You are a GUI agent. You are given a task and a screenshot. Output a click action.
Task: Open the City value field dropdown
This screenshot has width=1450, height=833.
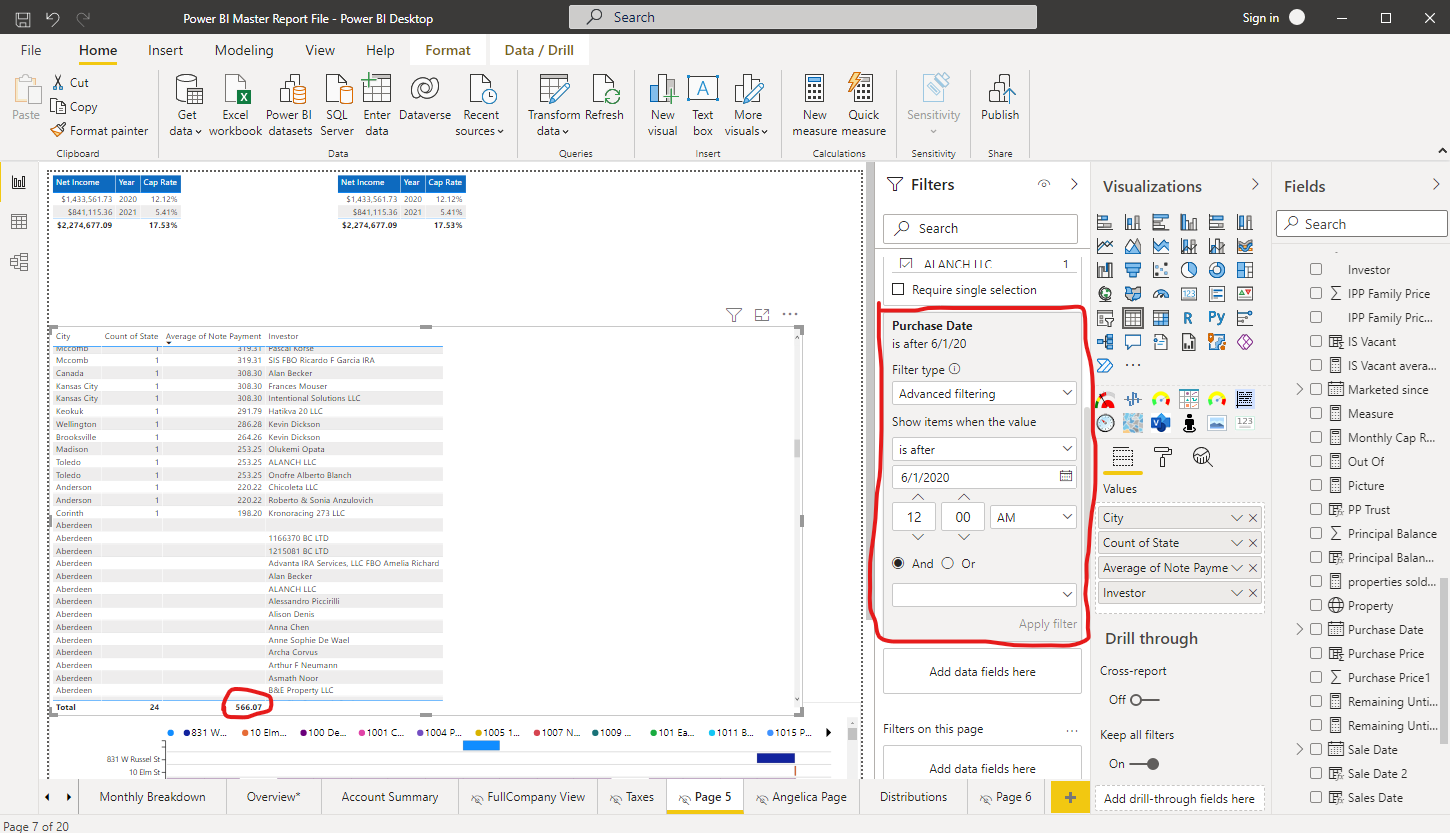click(x=1237, y=518)
